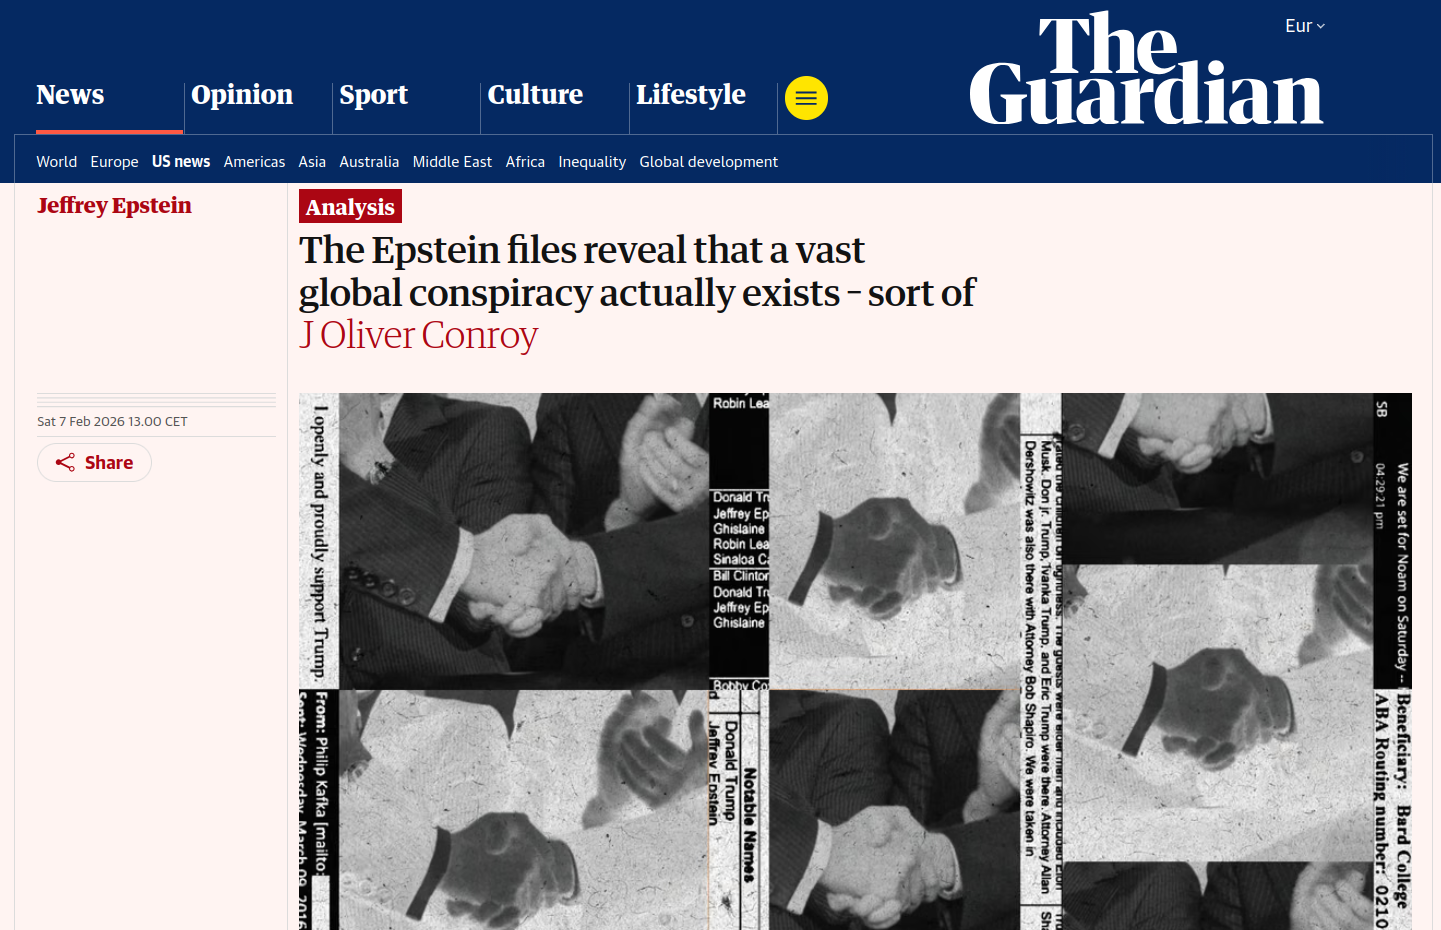1441x930 pixels.
Task: View author J Oliver Conroy's page
Action: pos(418,335)
